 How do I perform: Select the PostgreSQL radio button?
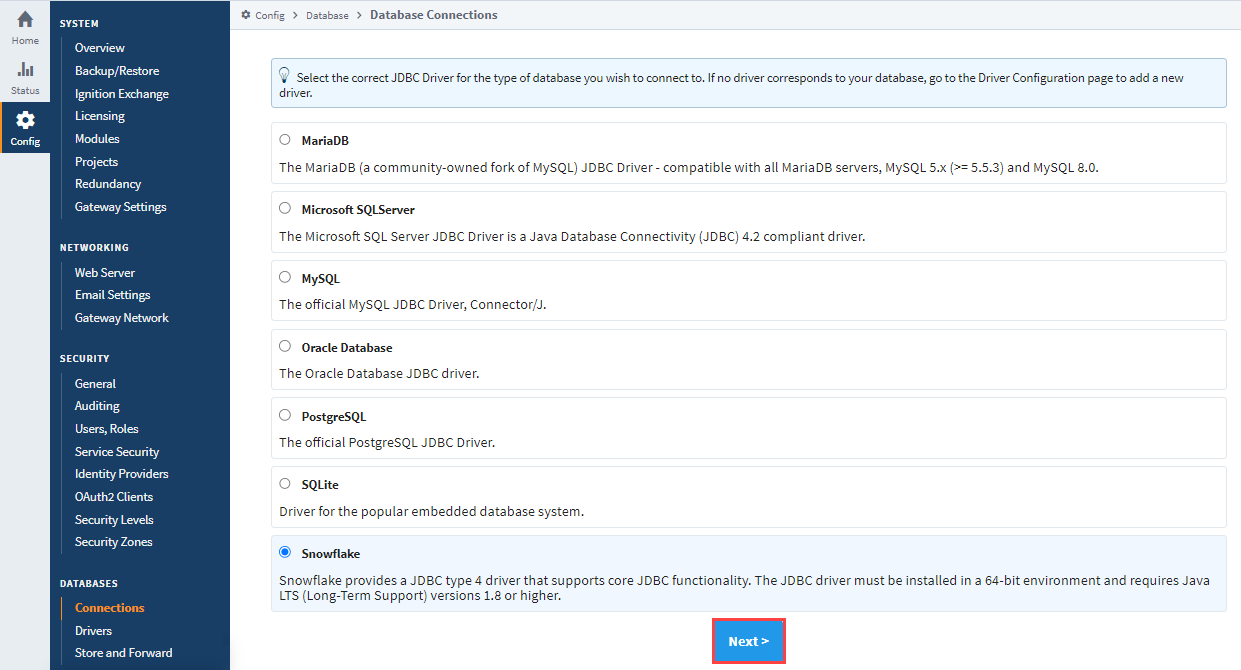pos(285,415)
